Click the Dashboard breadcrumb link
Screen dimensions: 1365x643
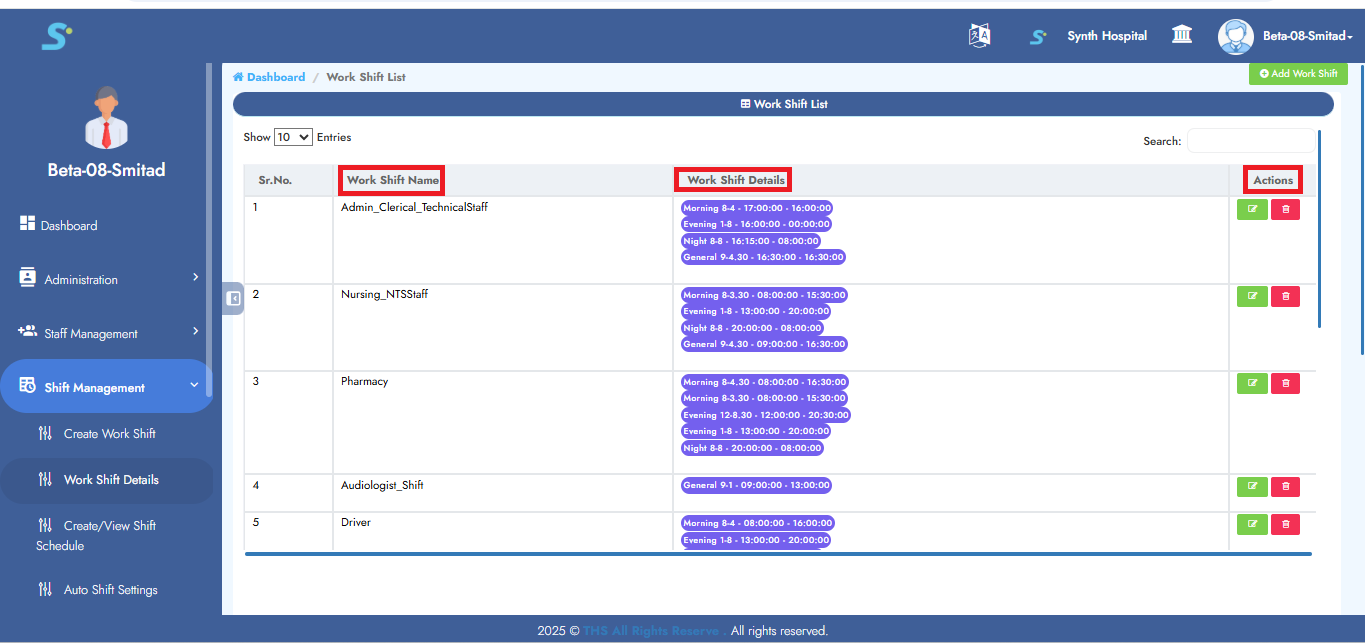pyautogui.click(x=275, y=77)
